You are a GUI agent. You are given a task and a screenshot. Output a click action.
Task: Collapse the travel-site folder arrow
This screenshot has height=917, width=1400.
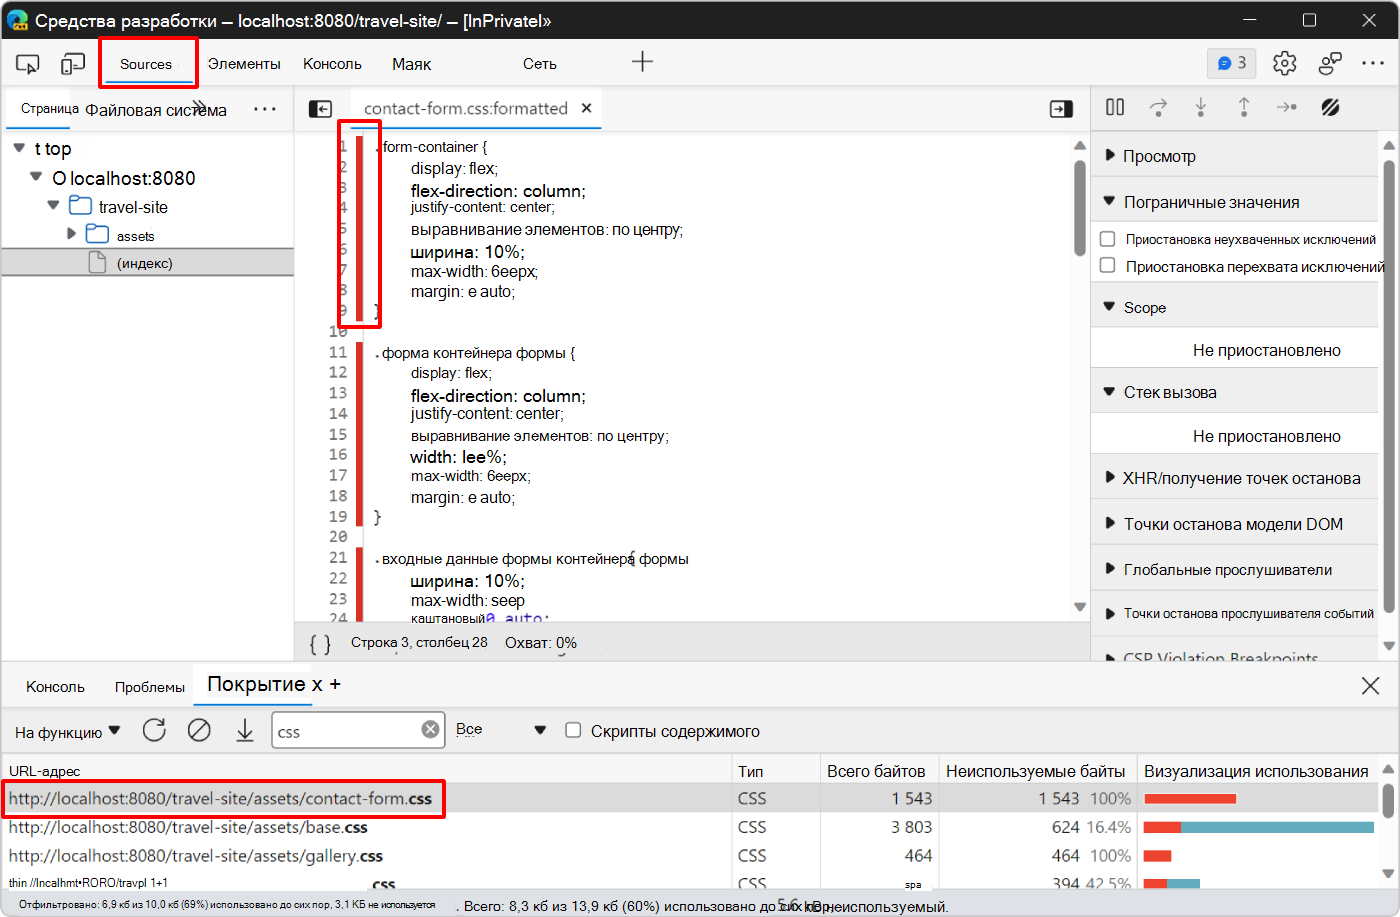pyautogui.click(x=54, y=206)
